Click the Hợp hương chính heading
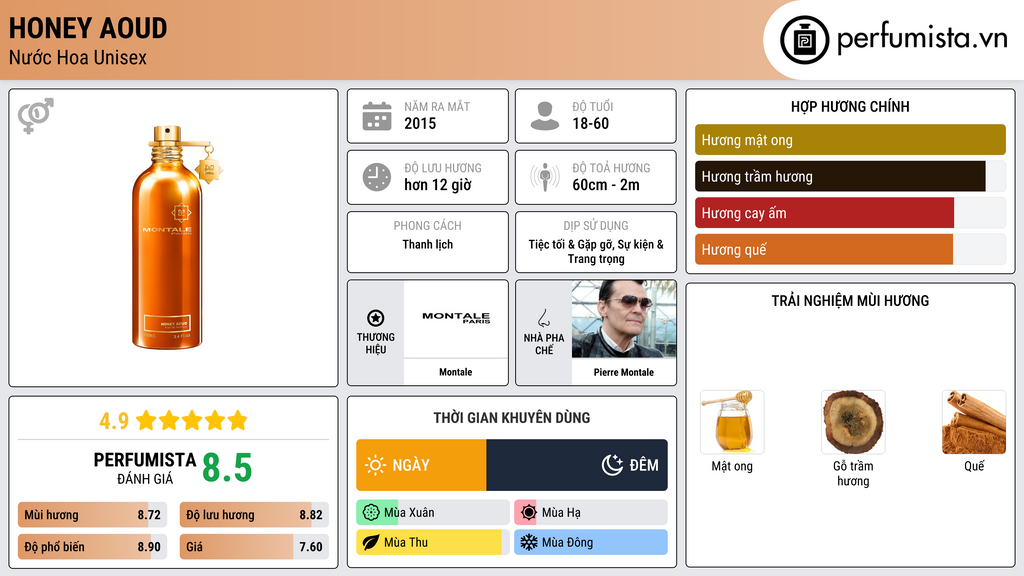The image size is (1024, 576). click(850, 106)
